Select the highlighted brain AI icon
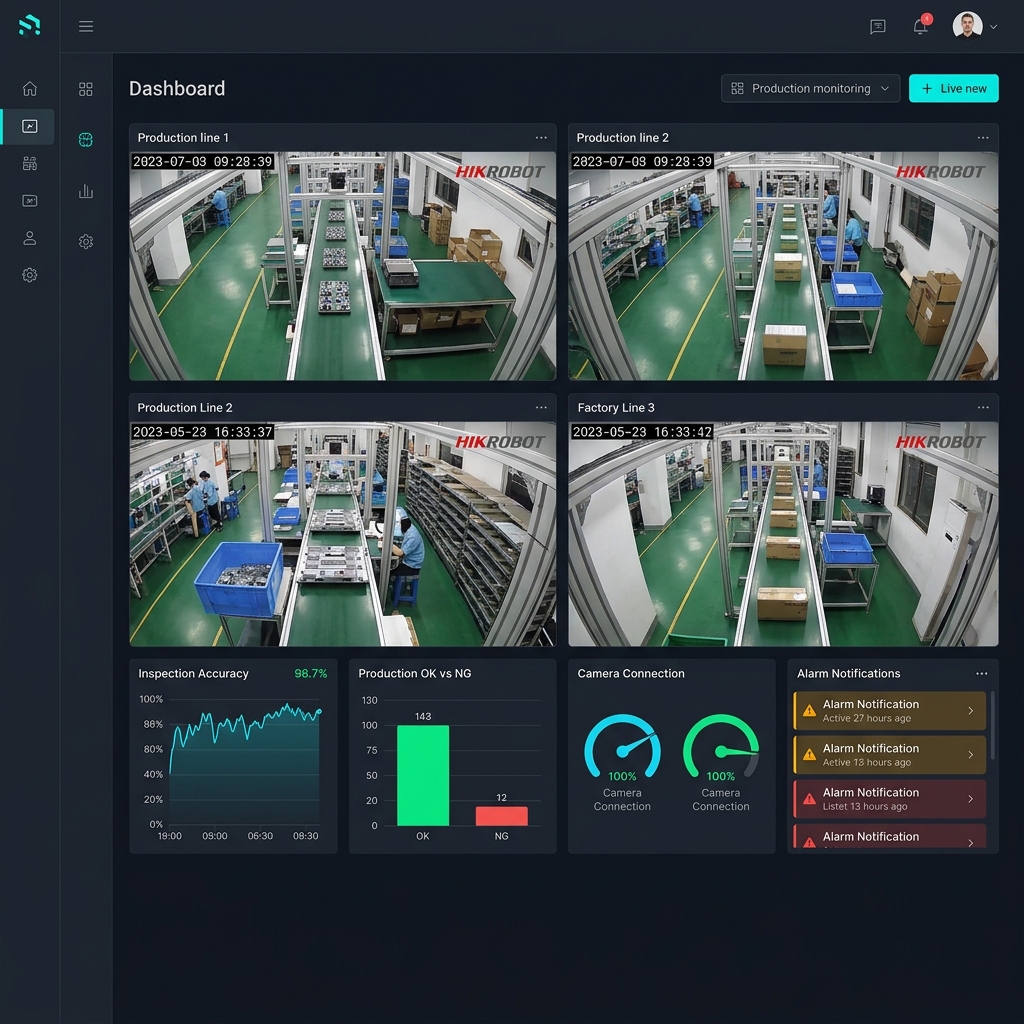Screen dimensions: 1024x1024 coord(86,140)
